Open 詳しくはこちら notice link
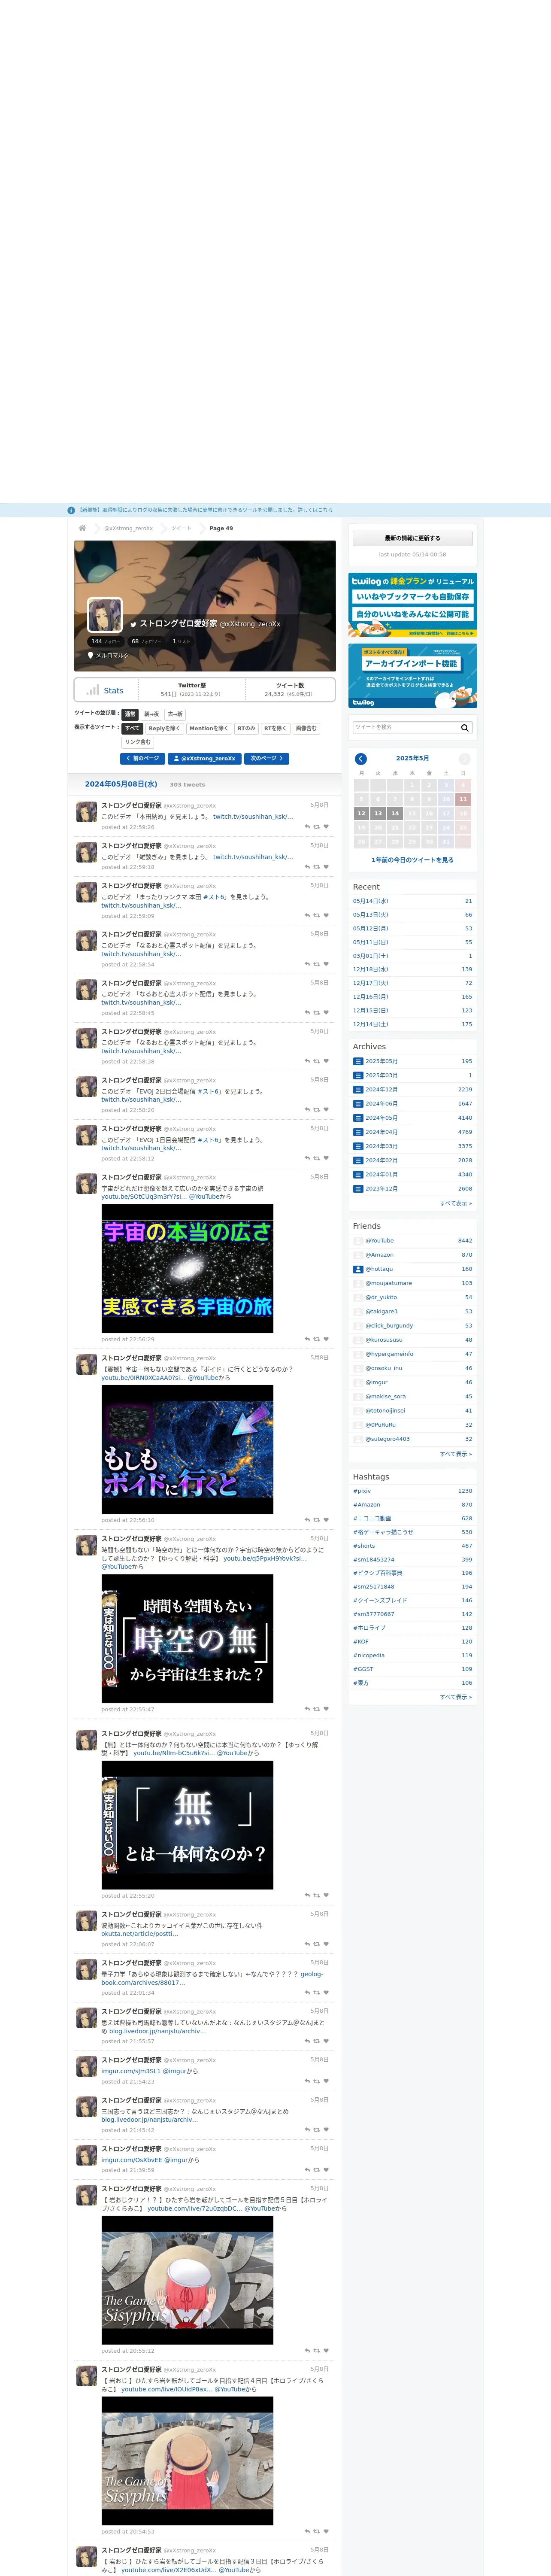This screenshot has height=2576, width=551. 314,510
